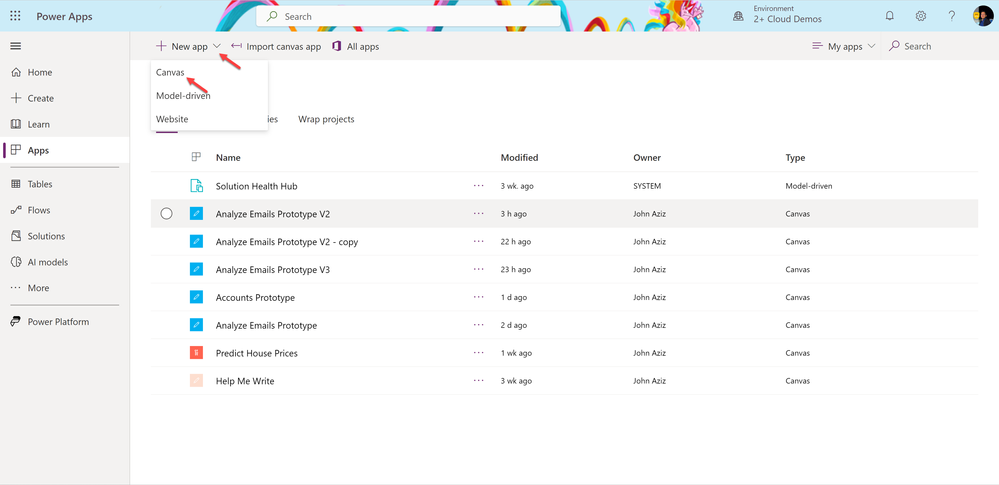Open more options for Analyze Emails Prototype V2 - copy

tap(479, 242)
